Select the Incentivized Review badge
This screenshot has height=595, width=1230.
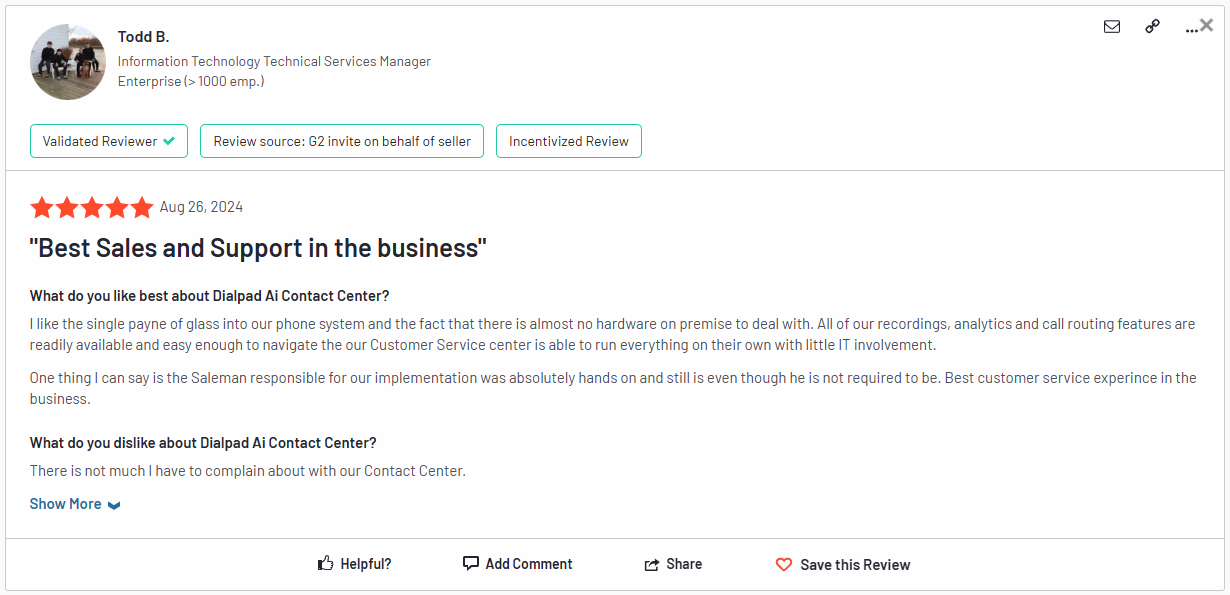point(568,140)
